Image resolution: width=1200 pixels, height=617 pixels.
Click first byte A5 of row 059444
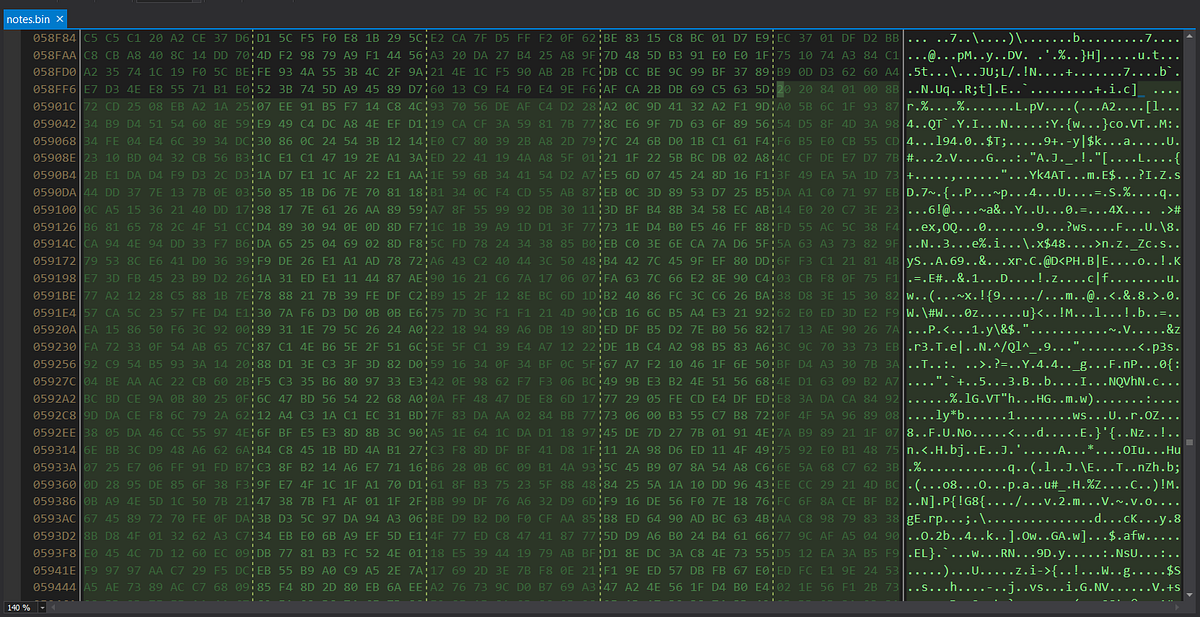pyautogui.click(x=90, y=586)
